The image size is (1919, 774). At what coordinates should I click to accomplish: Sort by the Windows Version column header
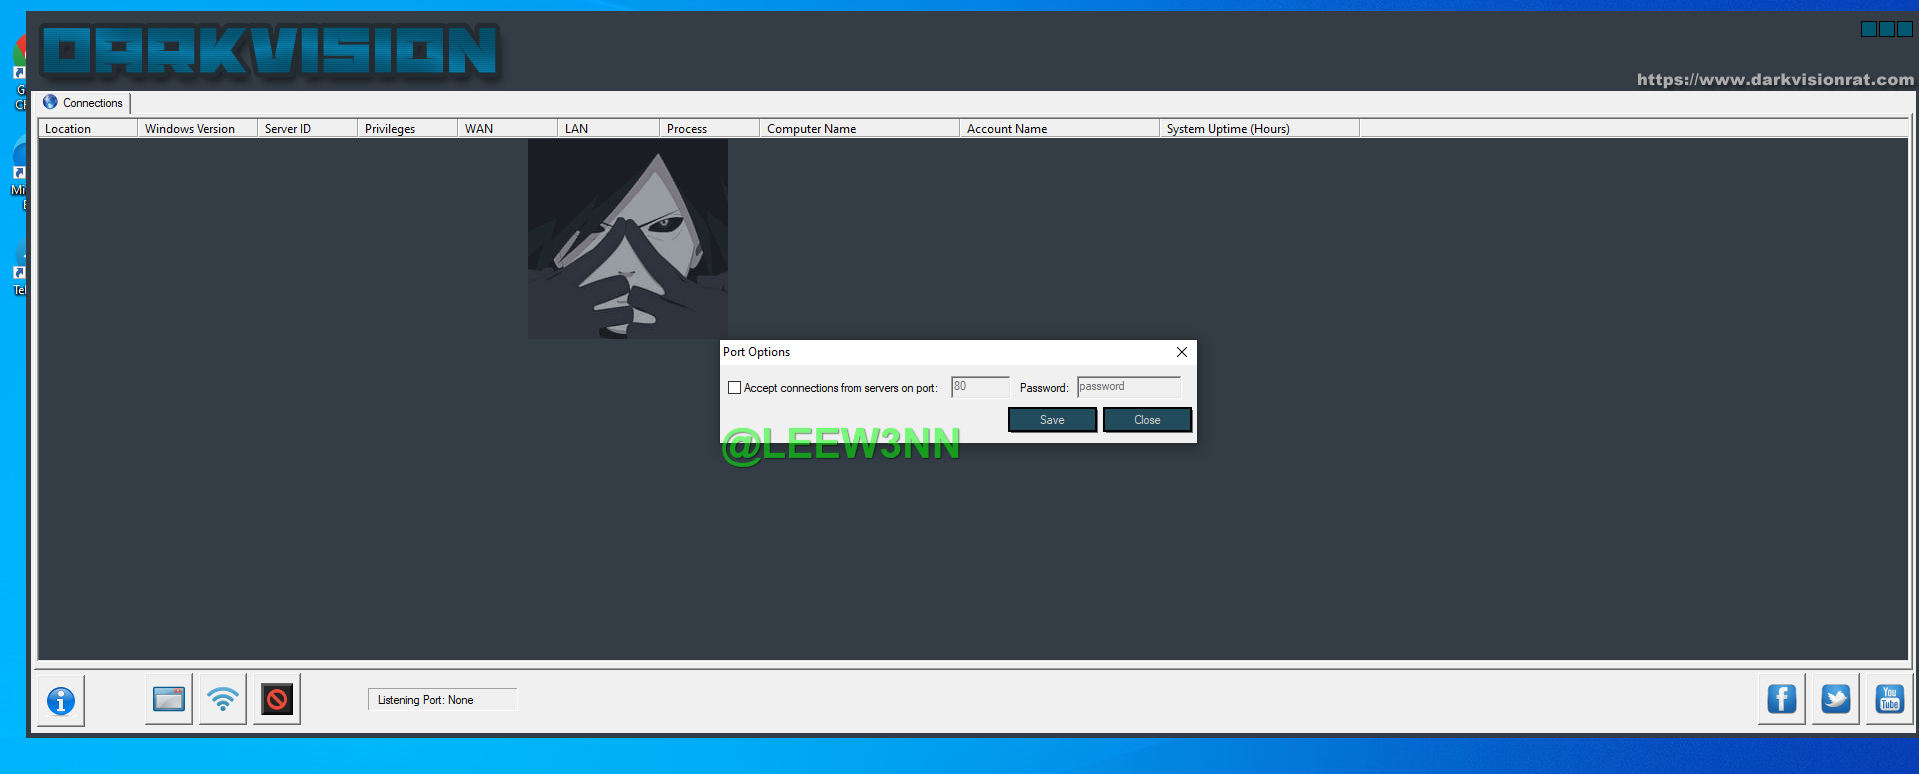tap(197, 129)
